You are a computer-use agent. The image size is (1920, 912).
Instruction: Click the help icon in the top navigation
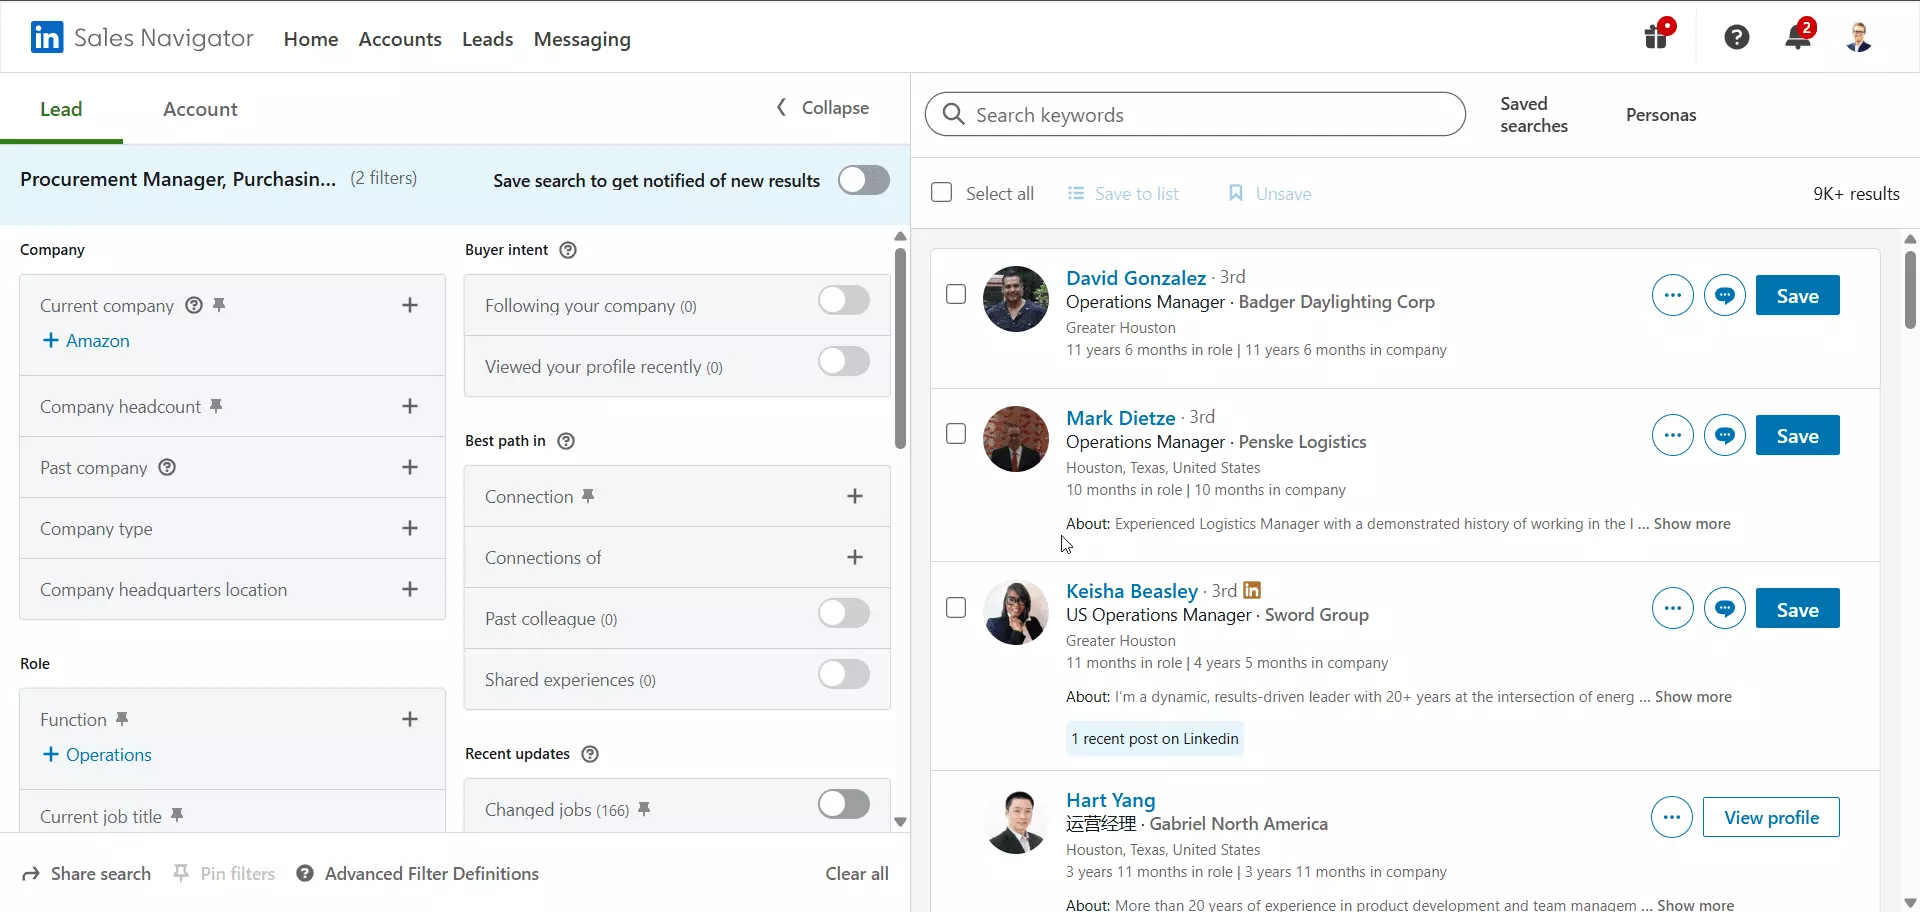(x=1737, y=36)
